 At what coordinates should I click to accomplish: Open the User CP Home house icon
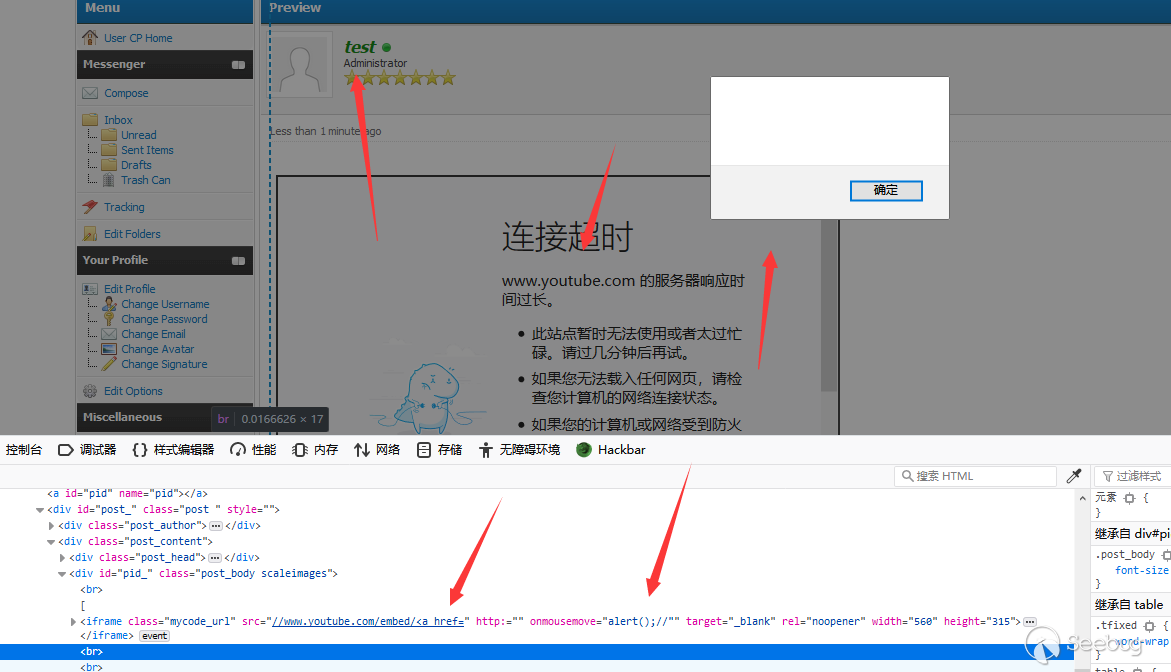coord(90,37)
